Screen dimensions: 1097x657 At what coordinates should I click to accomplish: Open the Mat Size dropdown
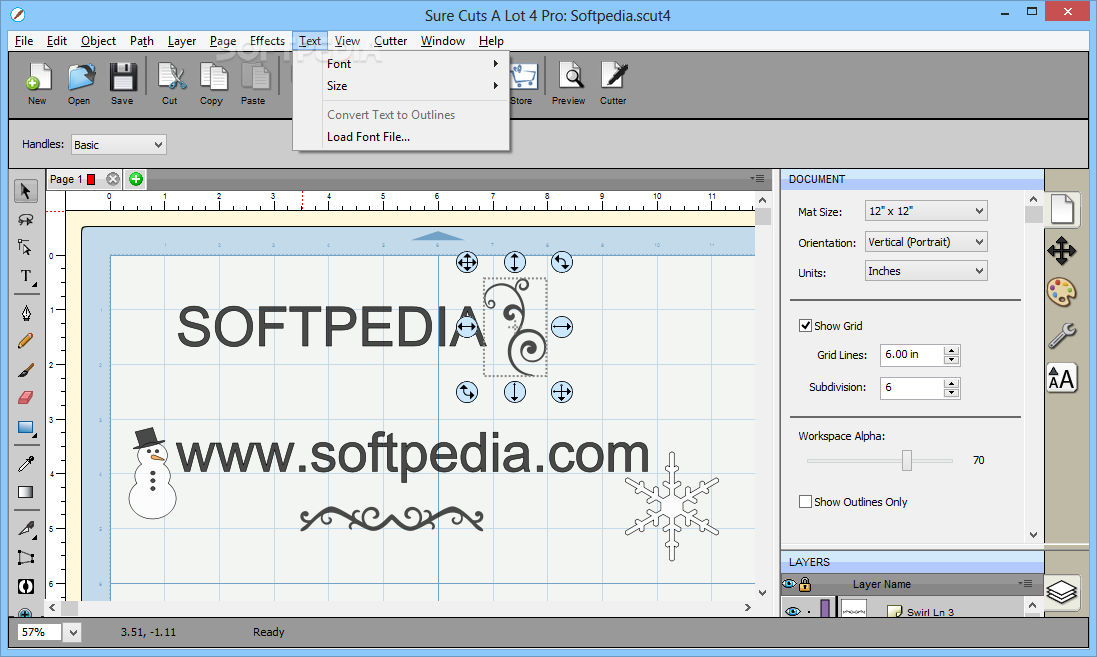926,211
